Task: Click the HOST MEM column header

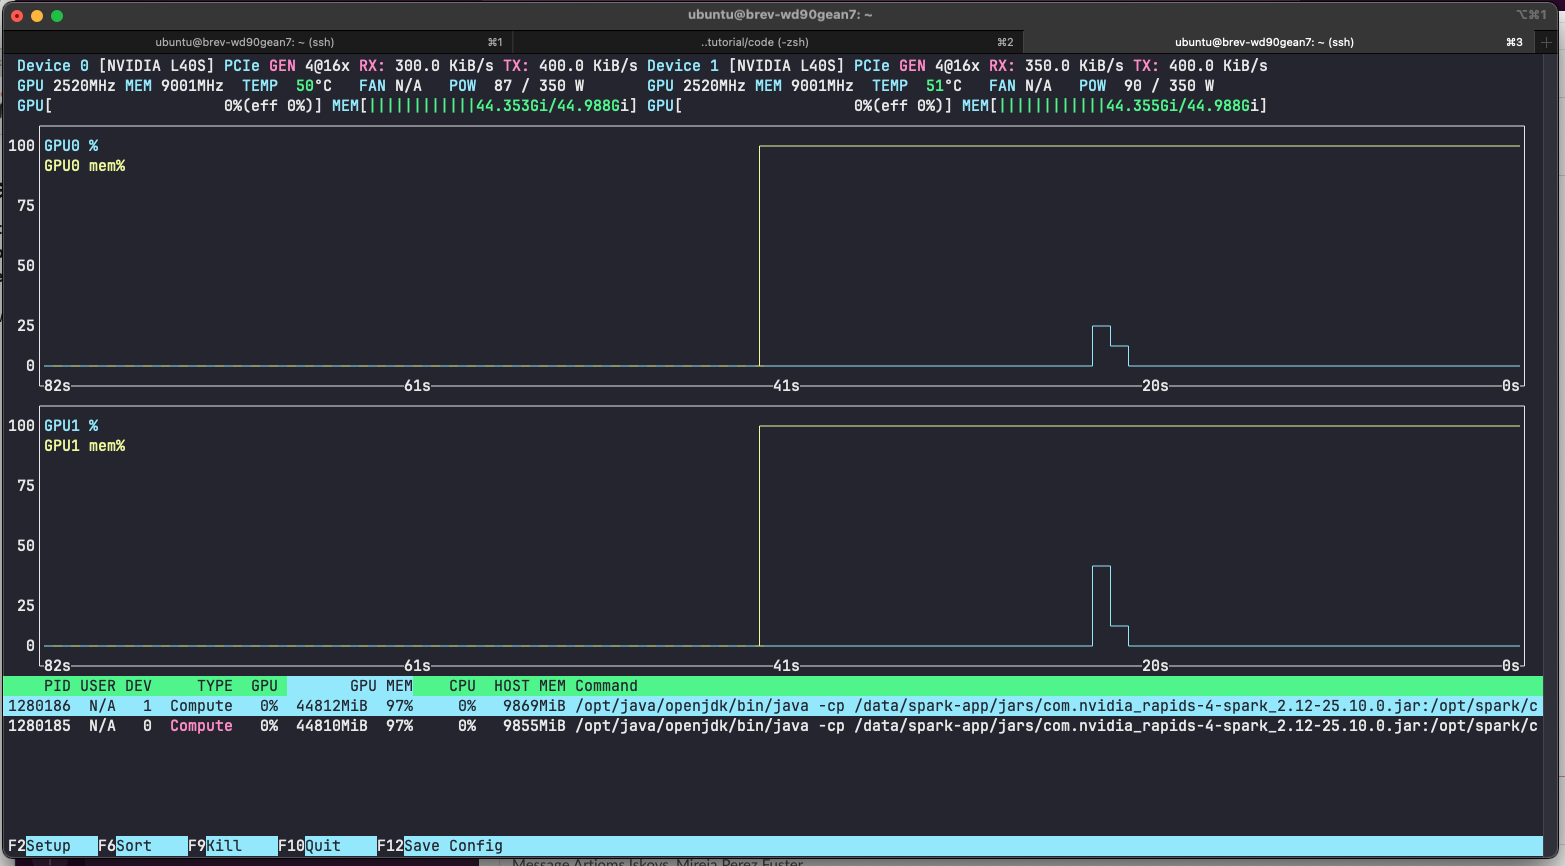Action: tap(529, 686)
